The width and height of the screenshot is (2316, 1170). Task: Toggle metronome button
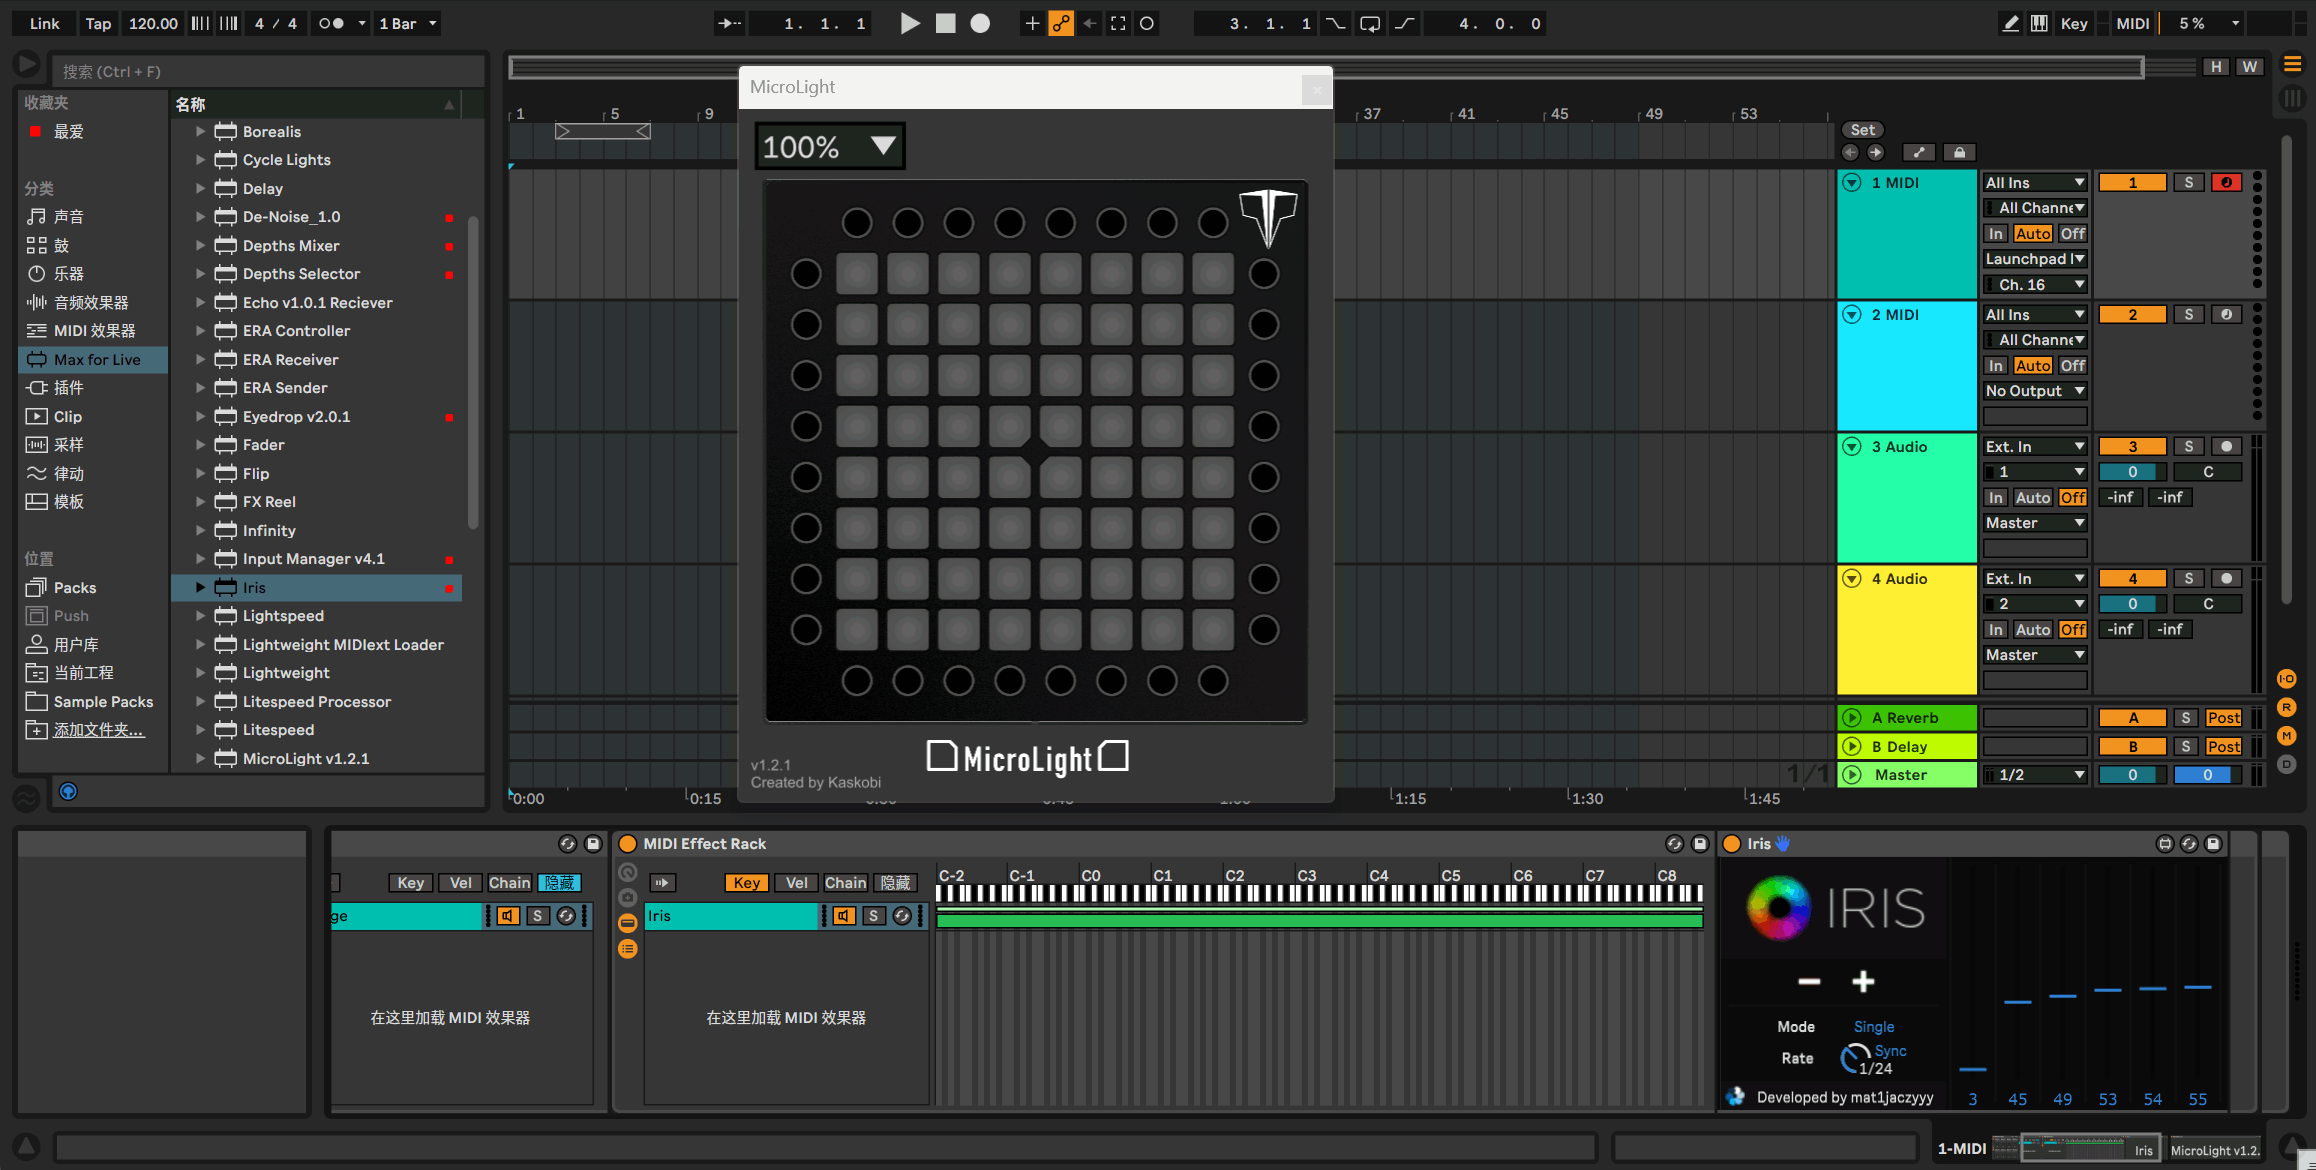[x=331, y=23]
